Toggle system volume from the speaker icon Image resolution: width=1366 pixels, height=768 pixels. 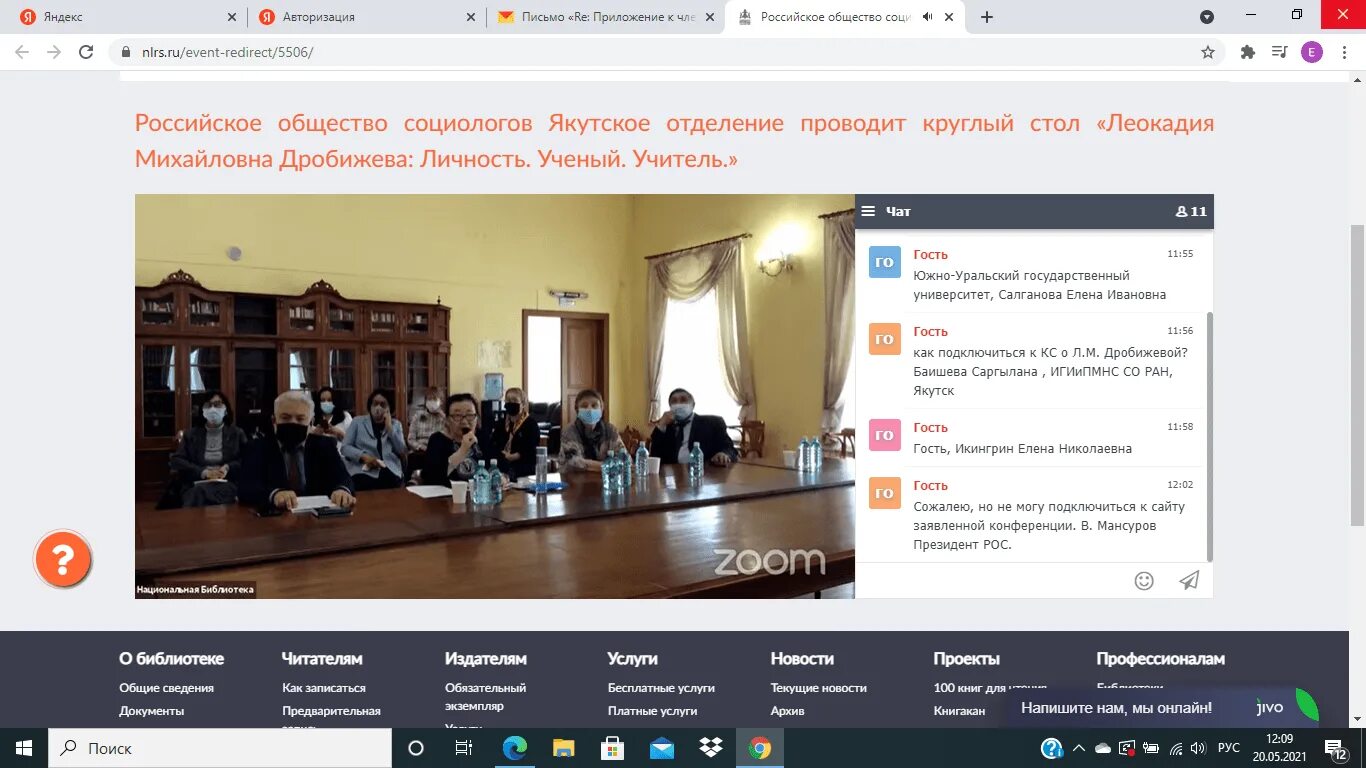[1196, 747]
